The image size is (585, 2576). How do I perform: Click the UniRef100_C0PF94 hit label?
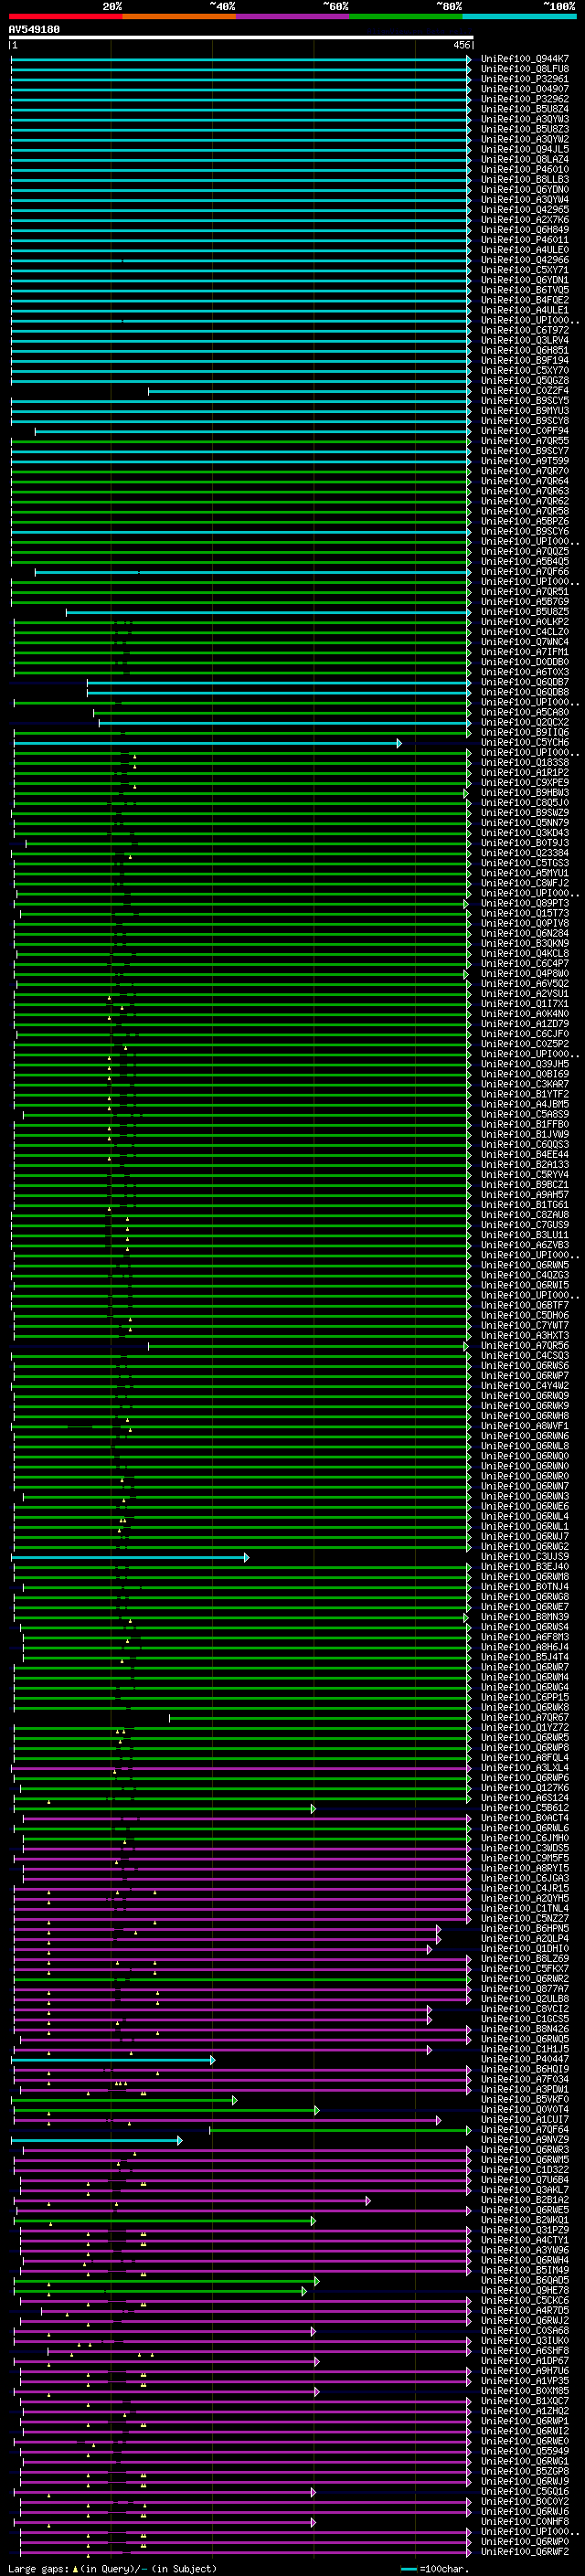point(525,431)
